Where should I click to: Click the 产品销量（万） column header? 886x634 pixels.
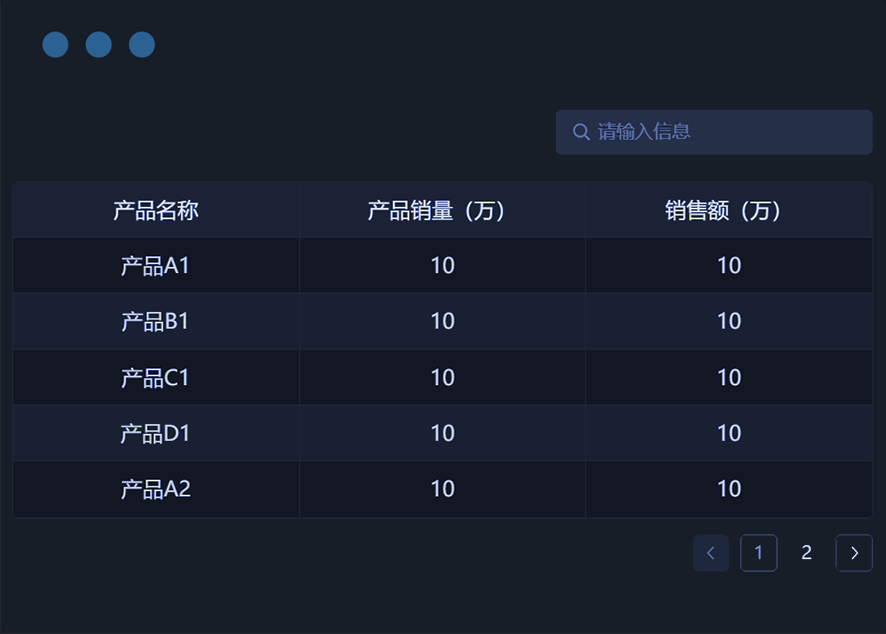(x=442, y=210)
